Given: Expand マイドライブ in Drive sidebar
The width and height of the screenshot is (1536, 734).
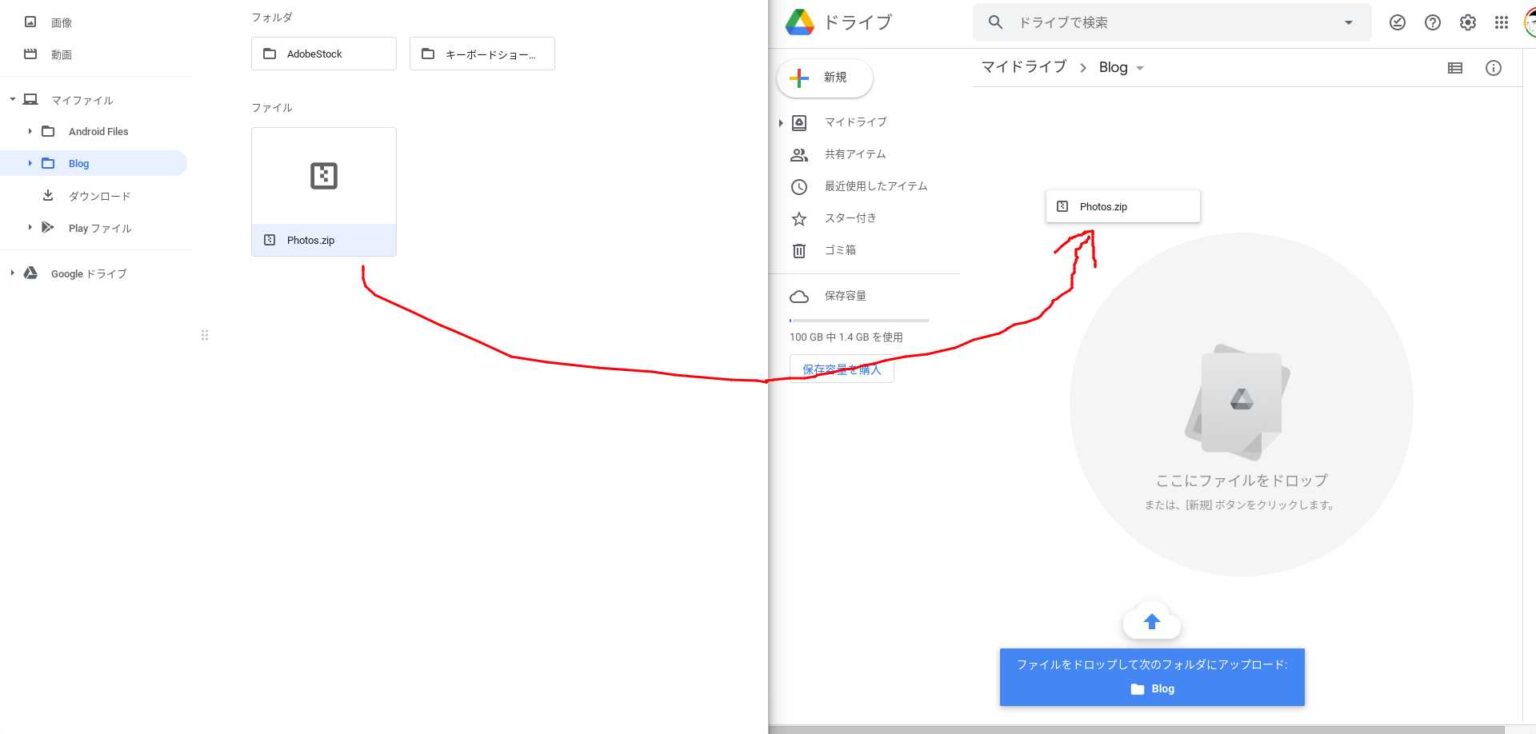Looking at the screenshot, I should (780, 122).
